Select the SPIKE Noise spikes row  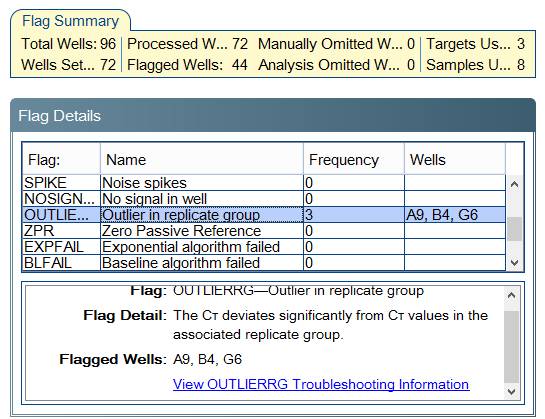(x=264, y=183)
